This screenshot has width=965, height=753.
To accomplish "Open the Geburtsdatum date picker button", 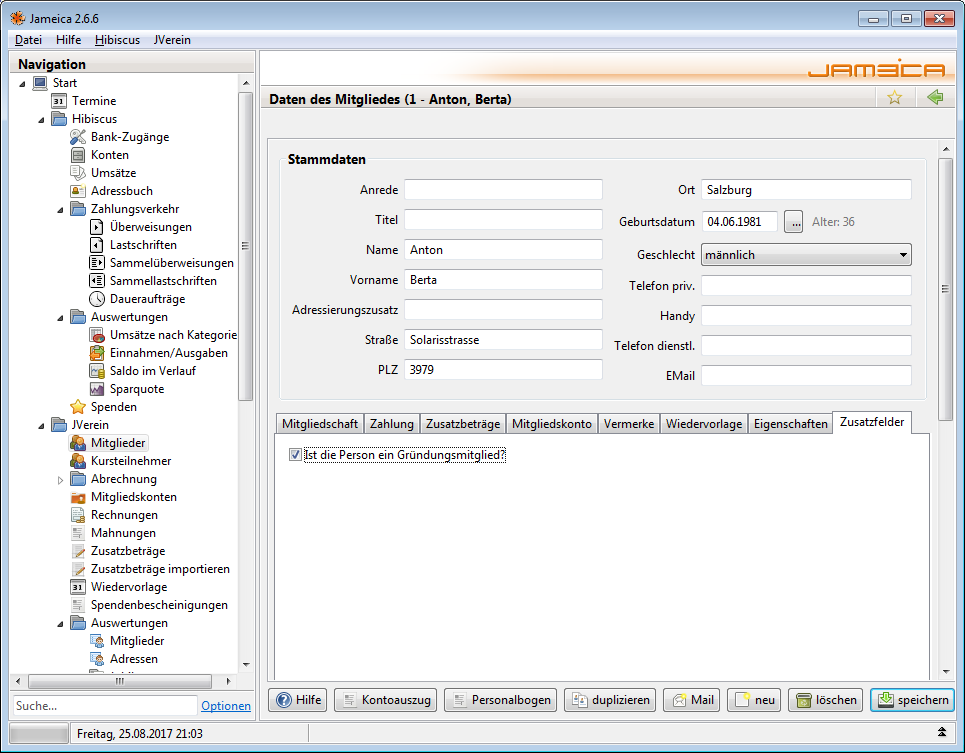I will click(793, 222).
